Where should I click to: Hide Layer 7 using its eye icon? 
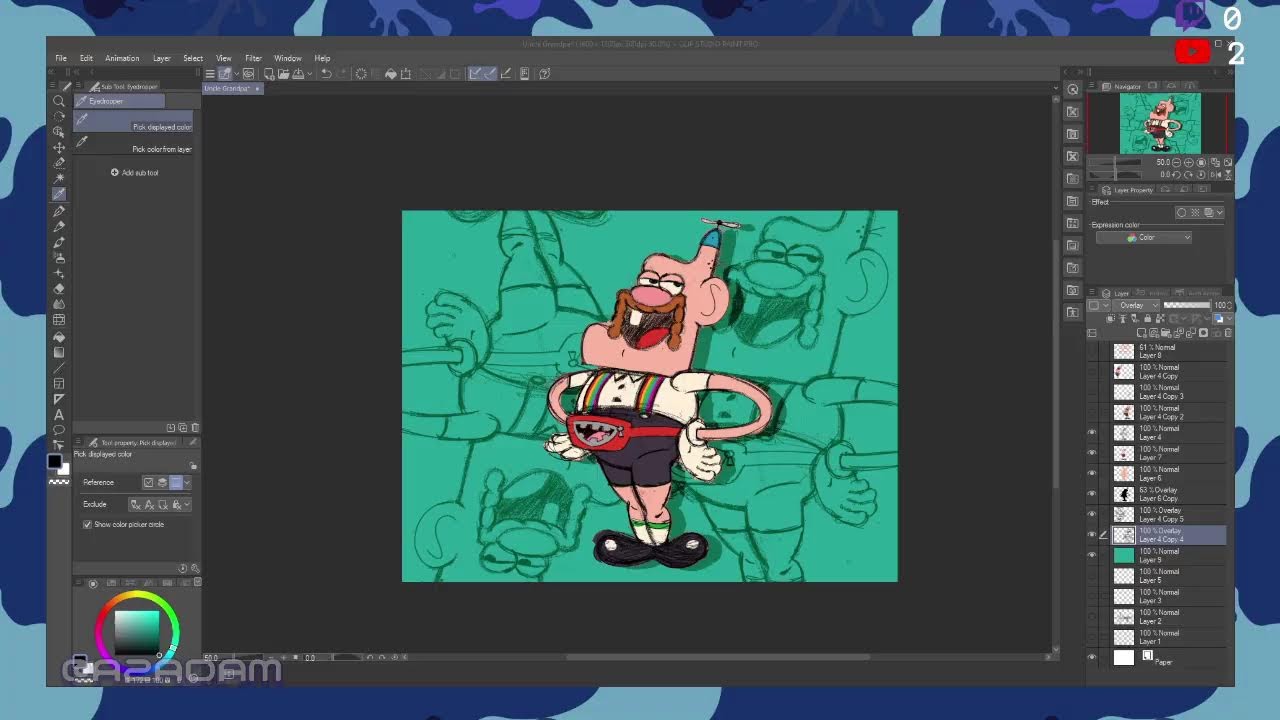1092,453
